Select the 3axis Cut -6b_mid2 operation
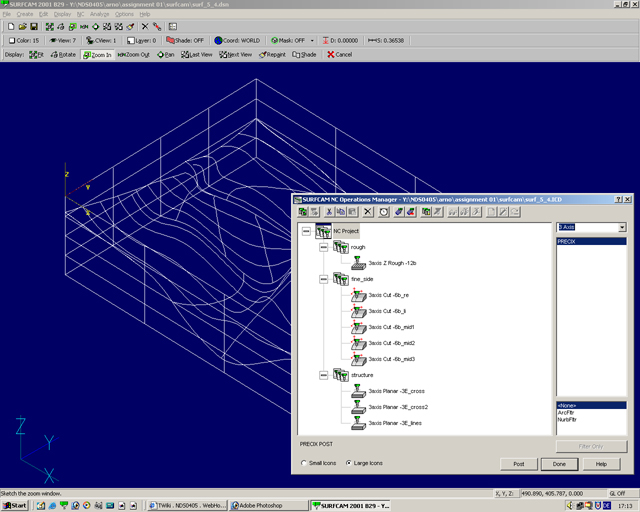This screenshot has height=512, width=640. coord(391,343)
